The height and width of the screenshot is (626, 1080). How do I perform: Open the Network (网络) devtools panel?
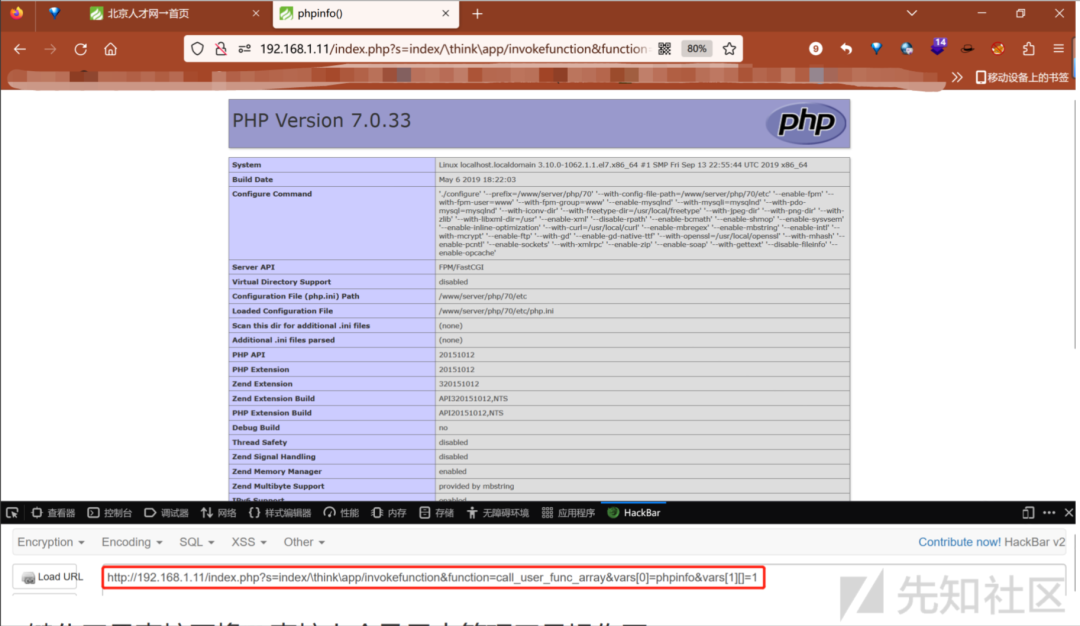pos(218,512)
